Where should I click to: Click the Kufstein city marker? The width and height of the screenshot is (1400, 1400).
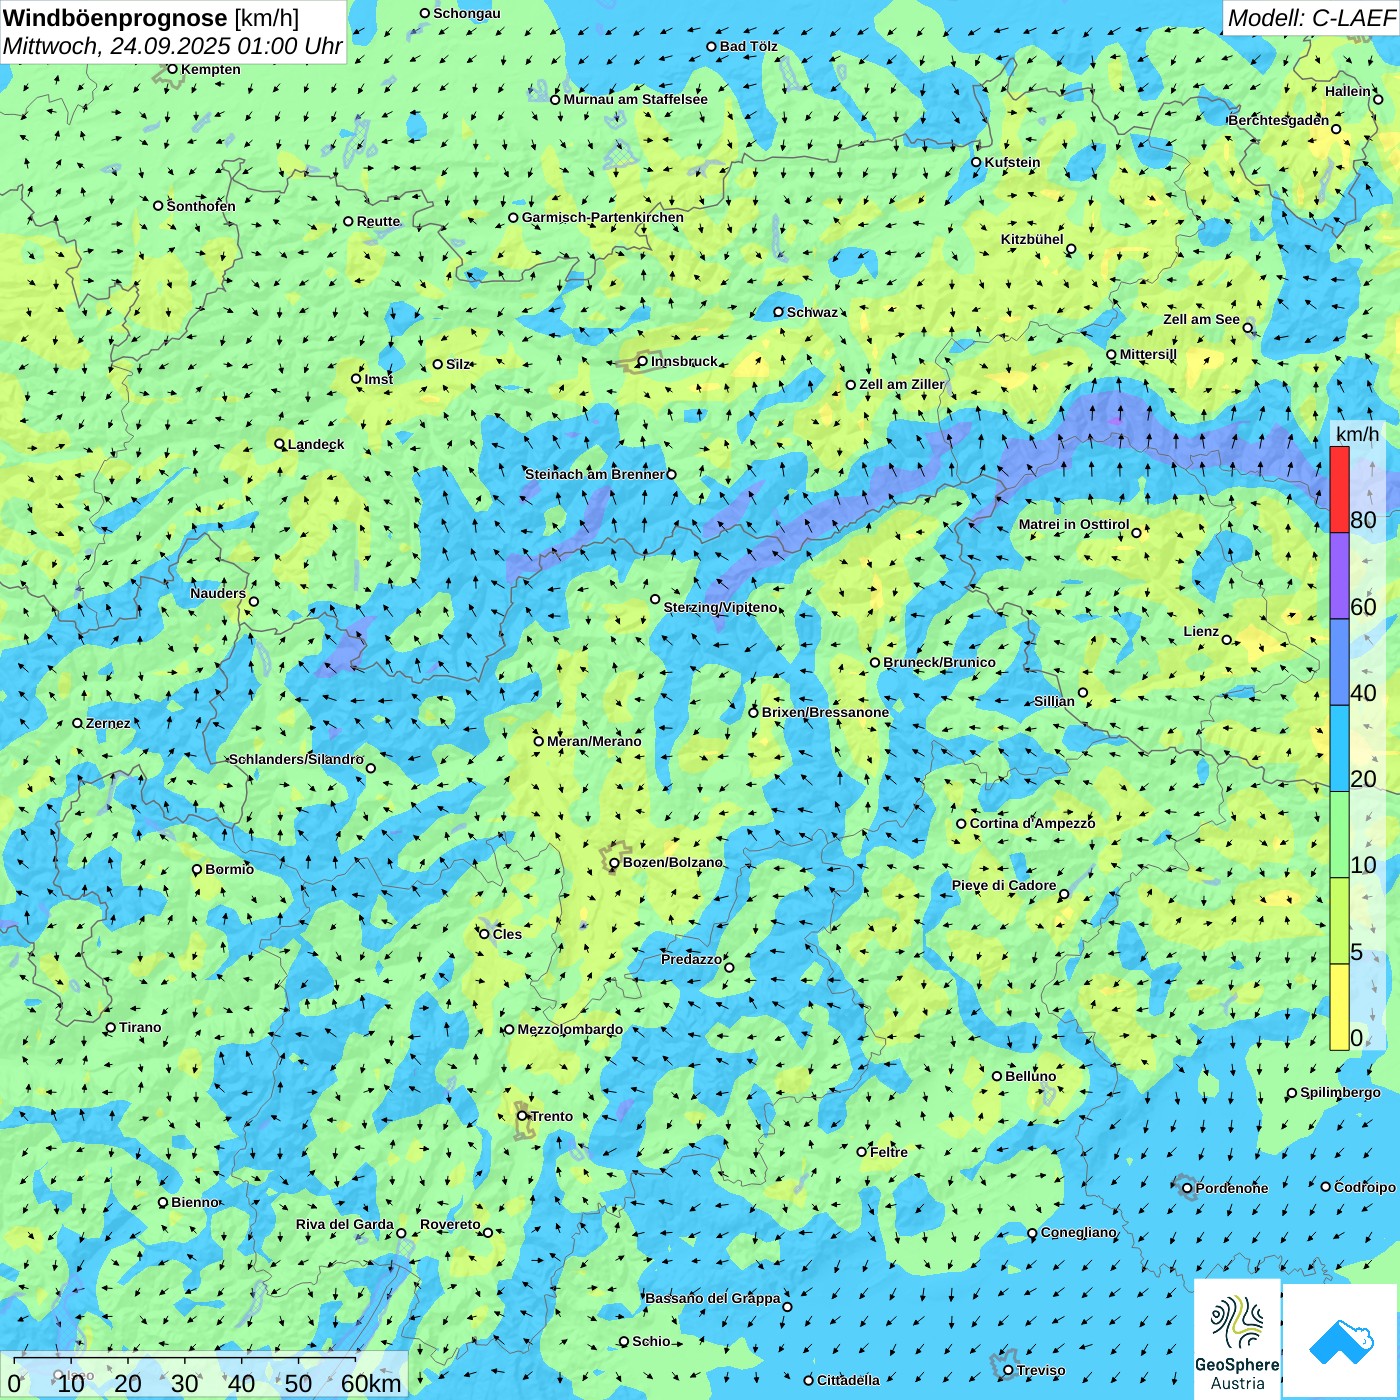tap(977, 162)
